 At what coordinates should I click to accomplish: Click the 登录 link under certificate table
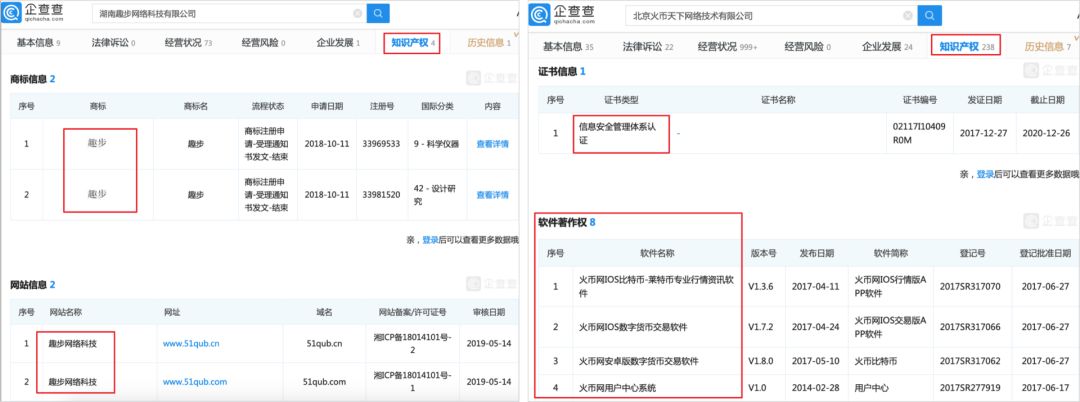click(x=985, y=173)
